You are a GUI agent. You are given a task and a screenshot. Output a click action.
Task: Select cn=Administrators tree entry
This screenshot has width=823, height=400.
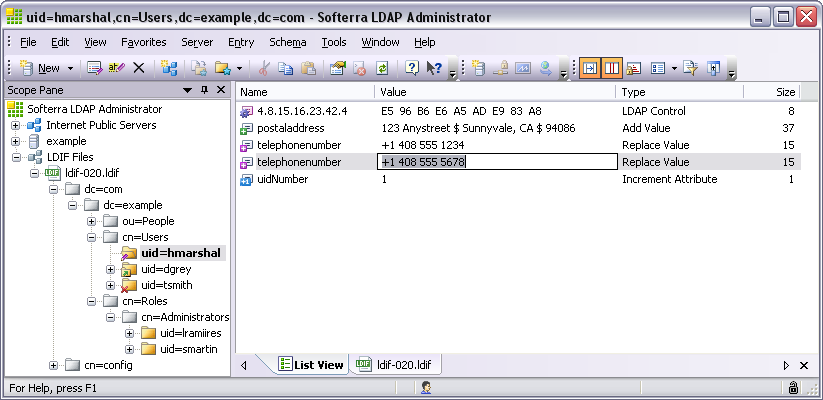click(185, 317)
